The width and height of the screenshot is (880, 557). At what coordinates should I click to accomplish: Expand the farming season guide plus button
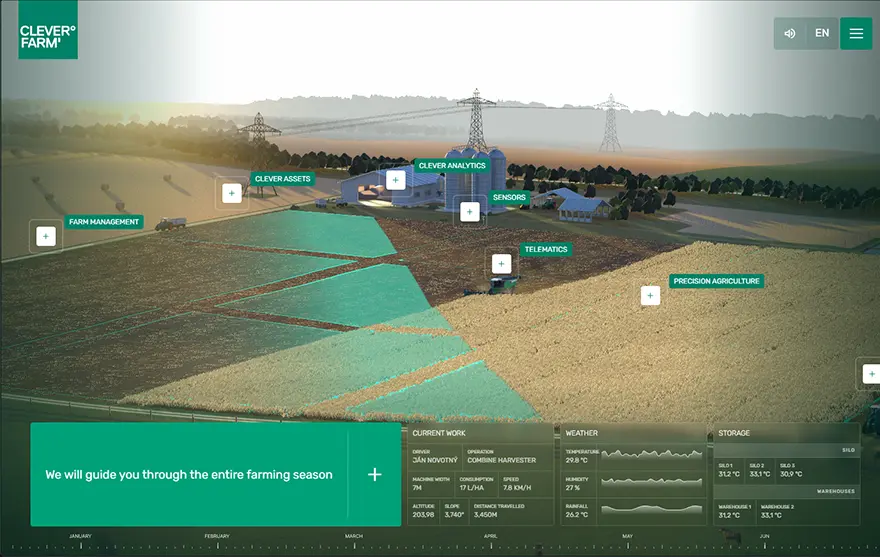(x=375, y=474)
